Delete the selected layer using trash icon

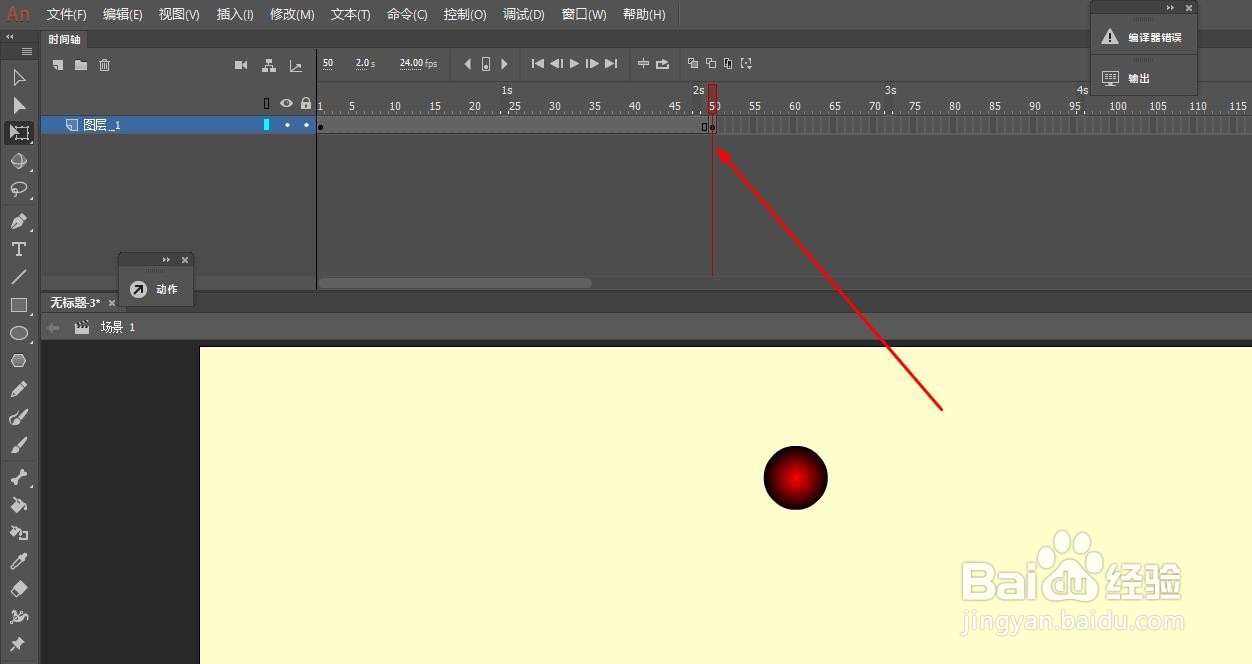(x=104, y=64)
